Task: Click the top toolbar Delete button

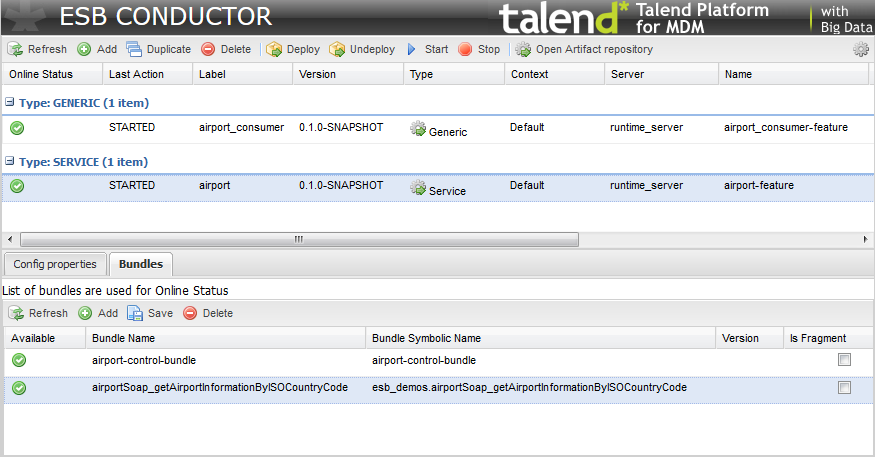Action: (226, 50)
